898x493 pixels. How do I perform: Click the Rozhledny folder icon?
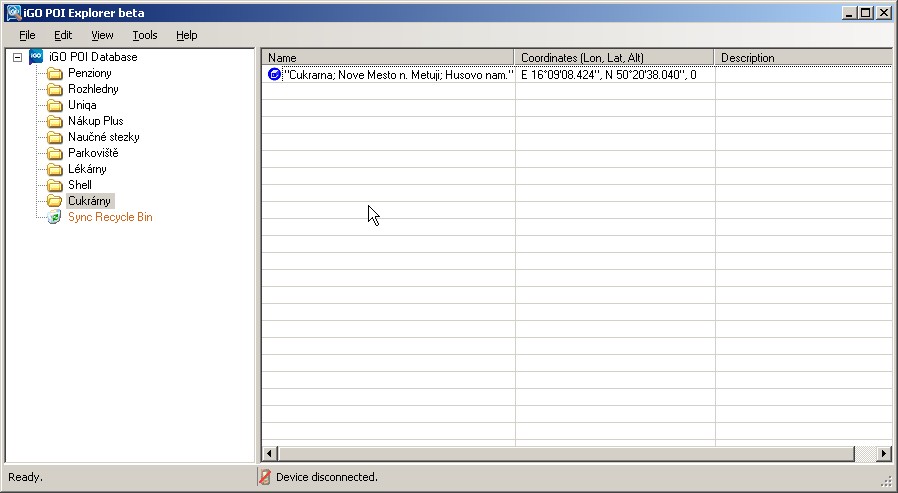pos(55,90)
